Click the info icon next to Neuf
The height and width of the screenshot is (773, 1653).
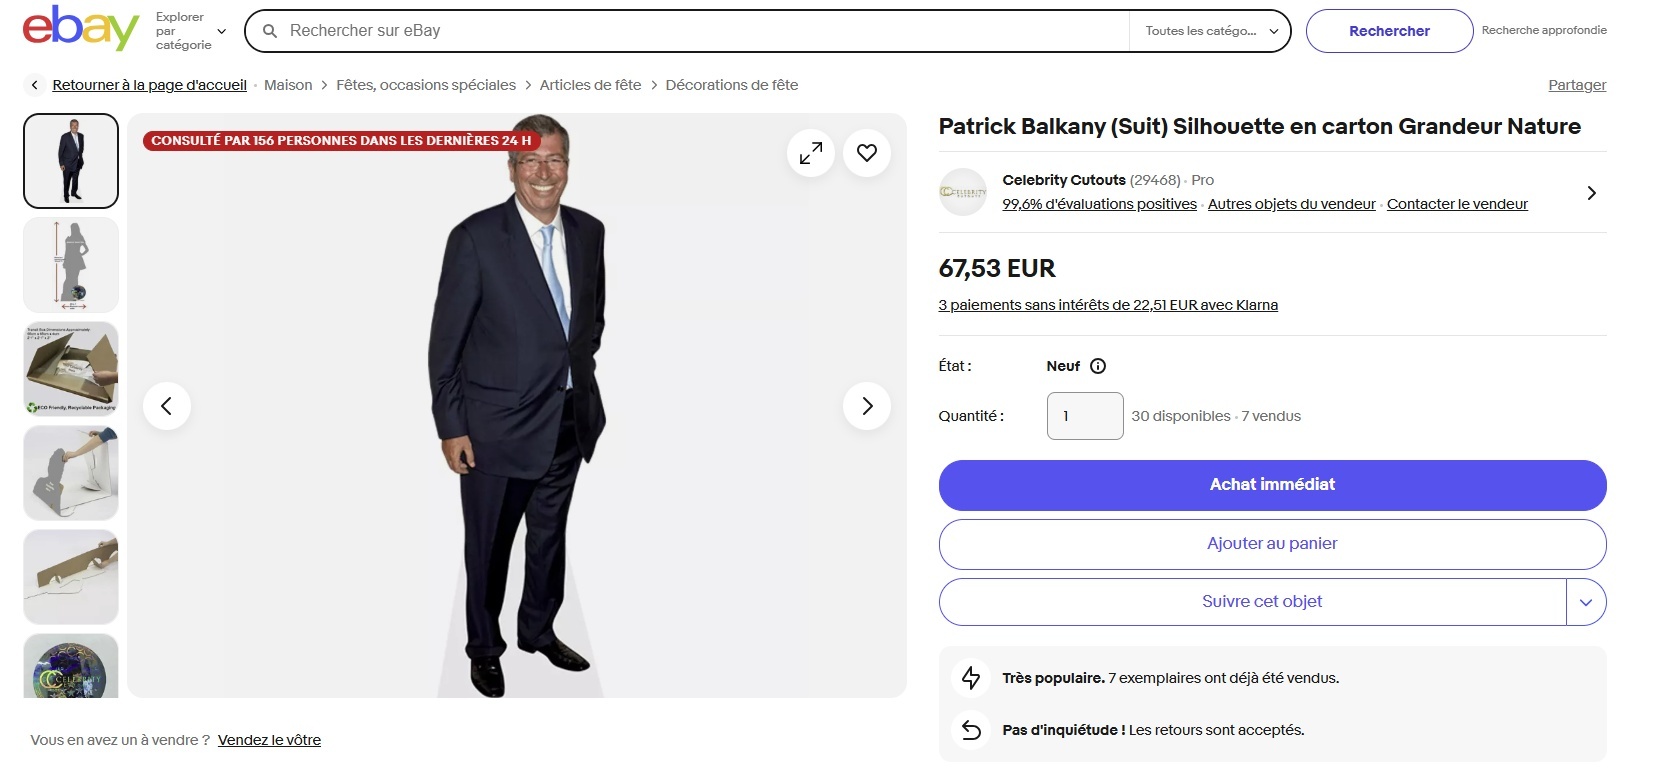click(1098, 366)
